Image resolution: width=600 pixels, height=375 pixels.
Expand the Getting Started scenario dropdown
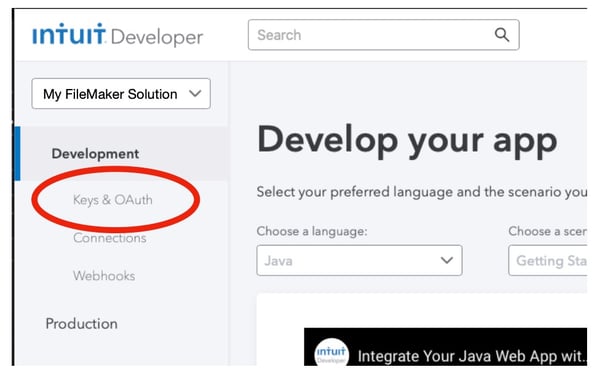point(548,261)
